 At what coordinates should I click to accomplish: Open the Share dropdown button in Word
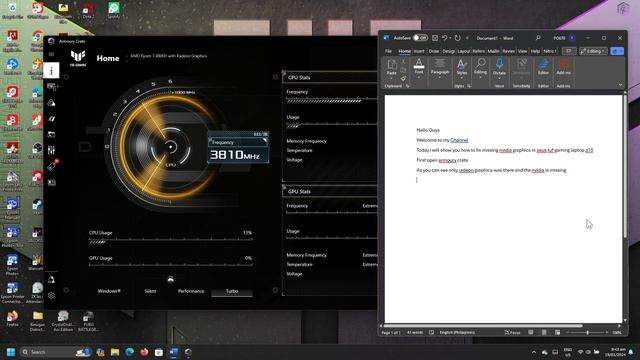pyautogui.click(x=617, y=51)
